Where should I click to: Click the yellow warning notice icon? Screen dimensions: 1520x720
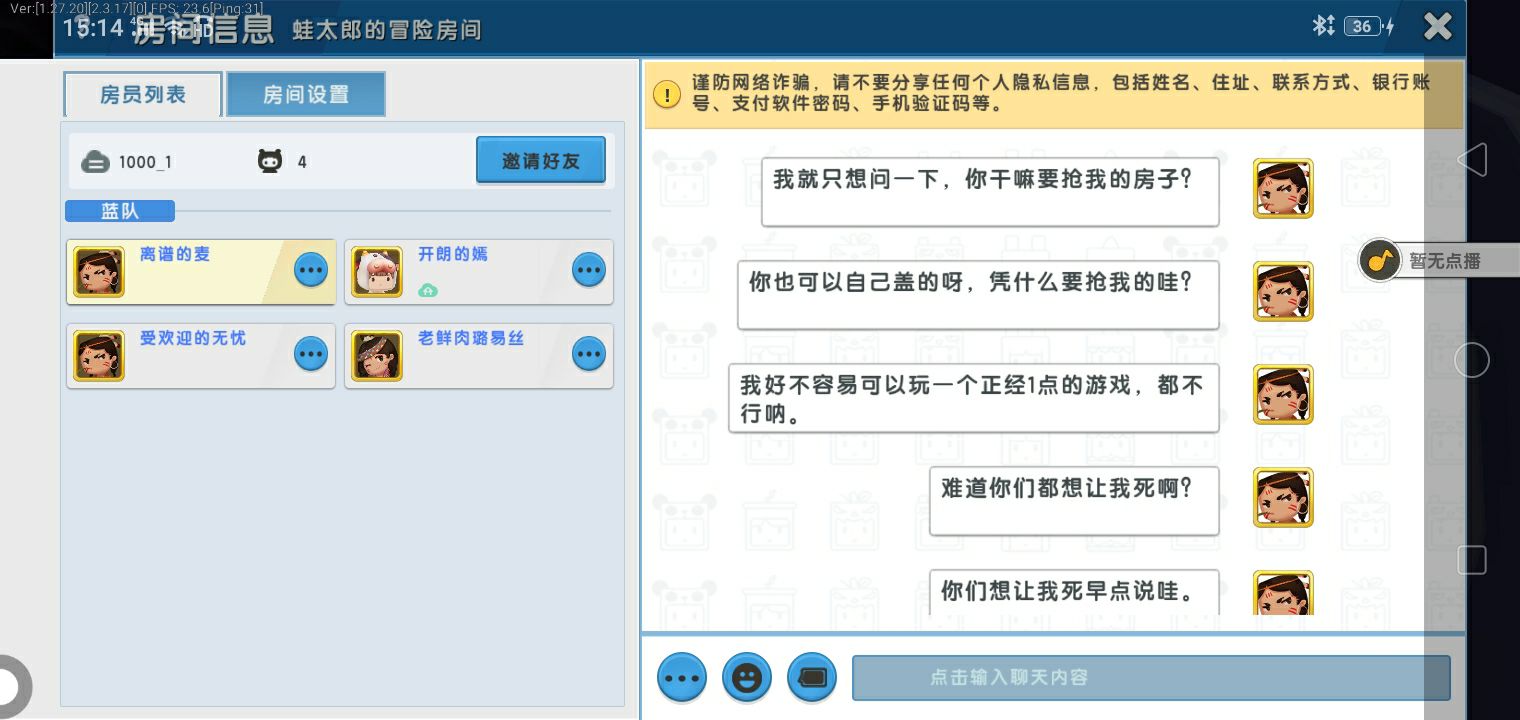pos(667,94)
